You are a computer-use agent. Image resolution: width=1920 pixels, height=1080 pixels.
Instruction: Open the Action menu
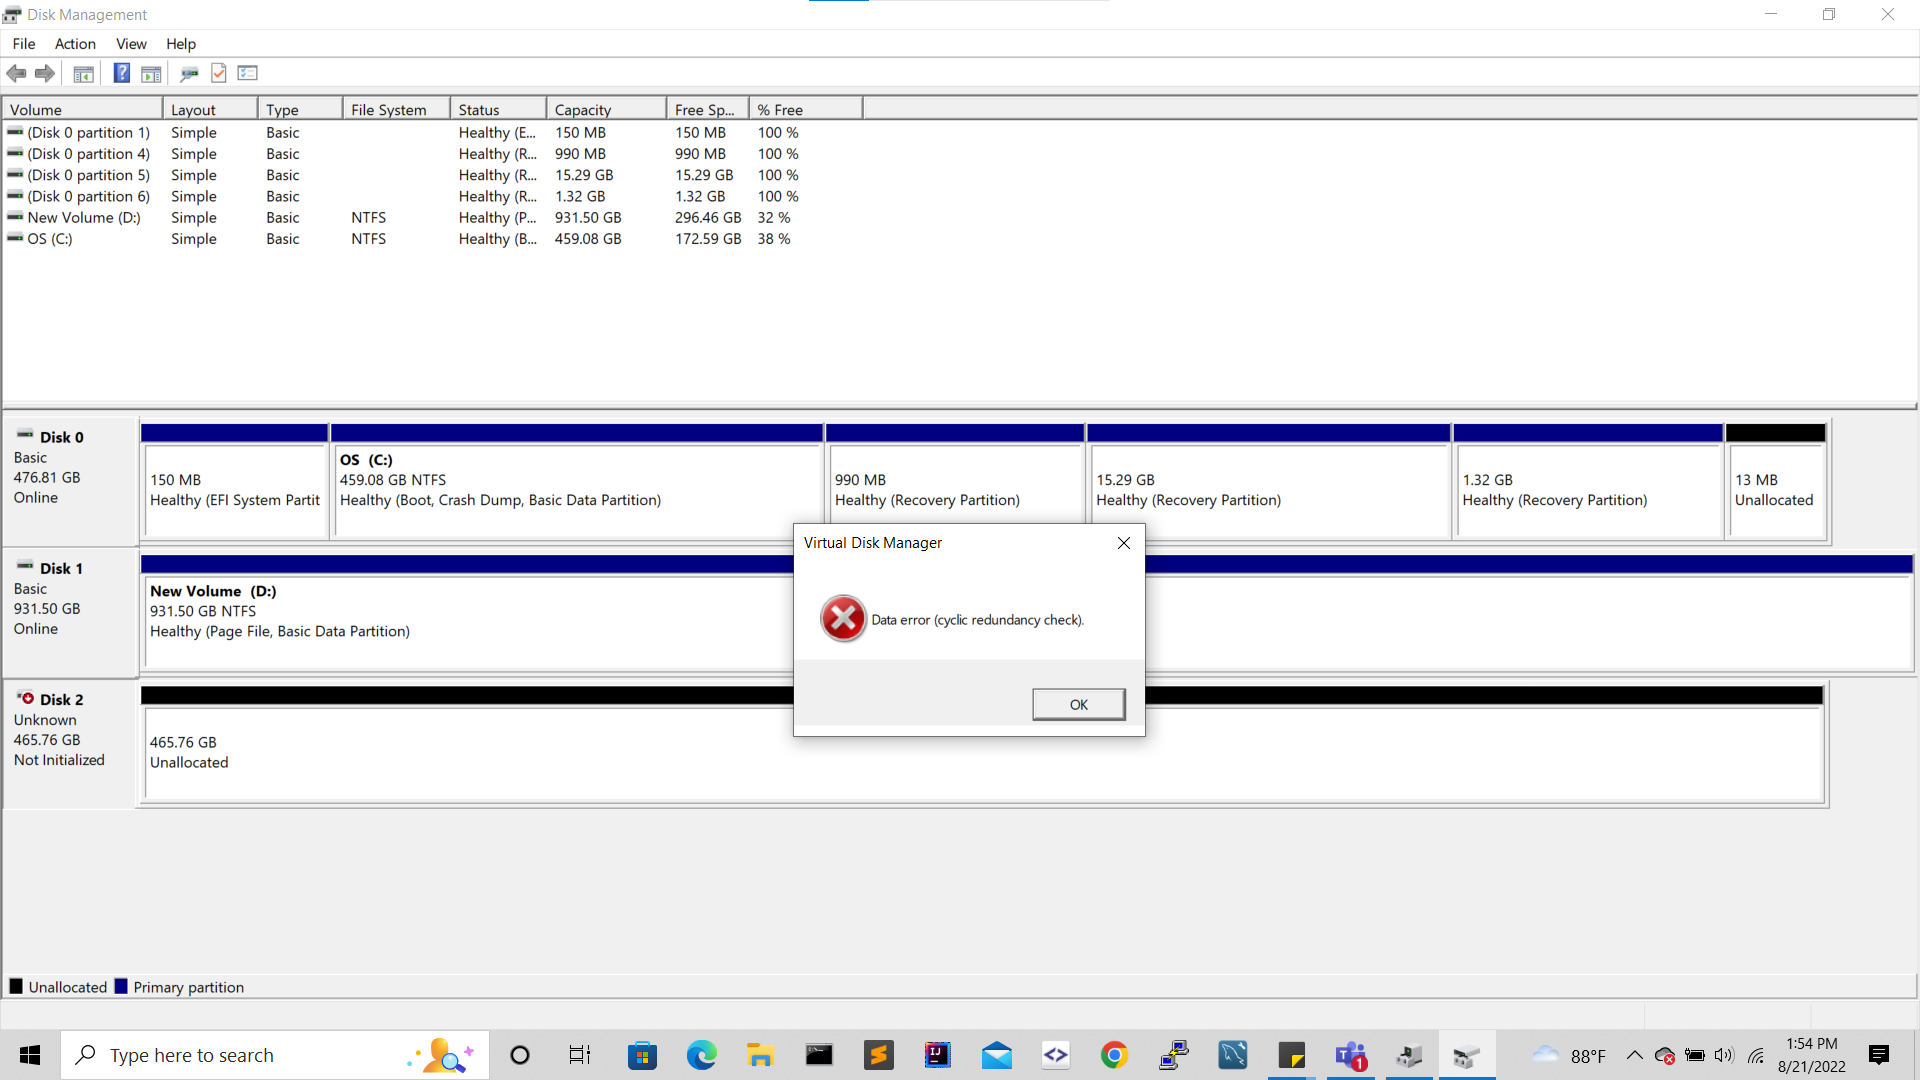[x=75, y=44]
